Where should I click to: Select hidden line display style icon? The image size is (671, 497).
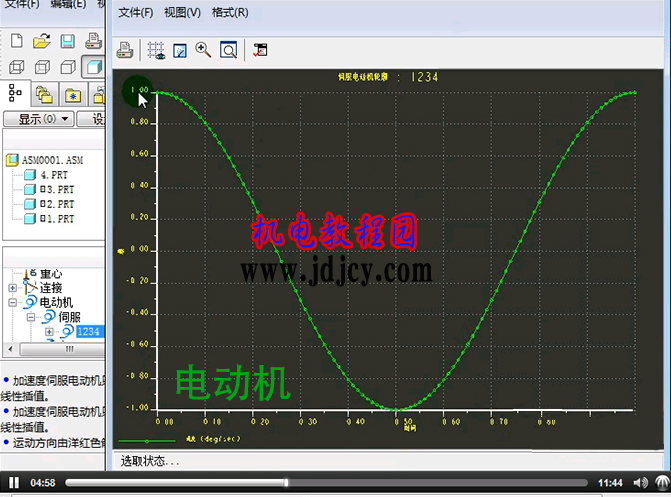pos(42,67)
